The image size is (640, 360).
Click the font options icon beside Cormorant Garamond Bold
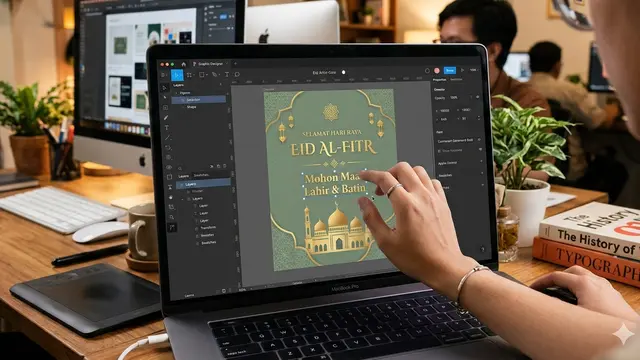[x=479, y=140]
